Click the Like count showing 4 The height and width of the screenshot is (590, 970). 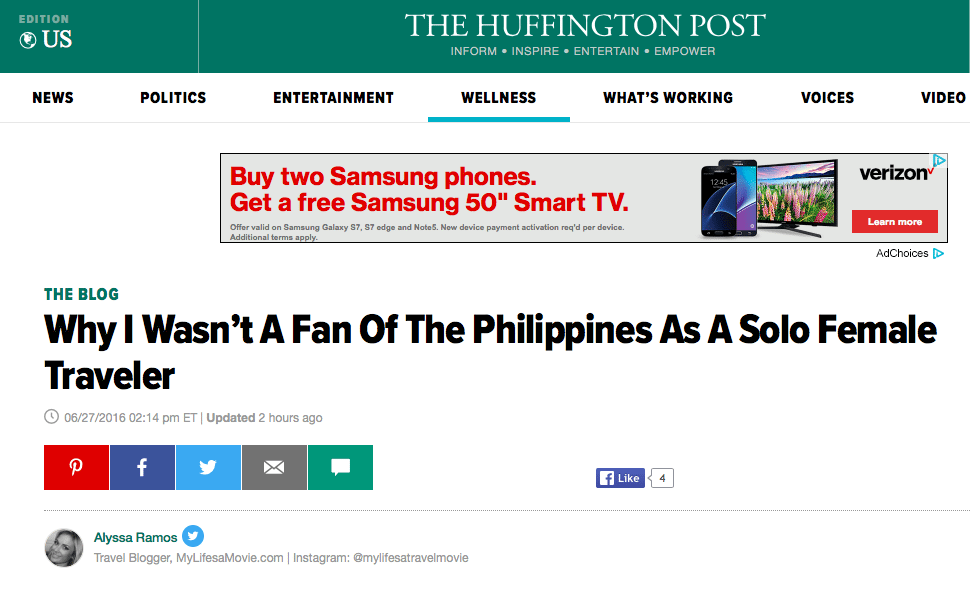[x=661, y=477]
